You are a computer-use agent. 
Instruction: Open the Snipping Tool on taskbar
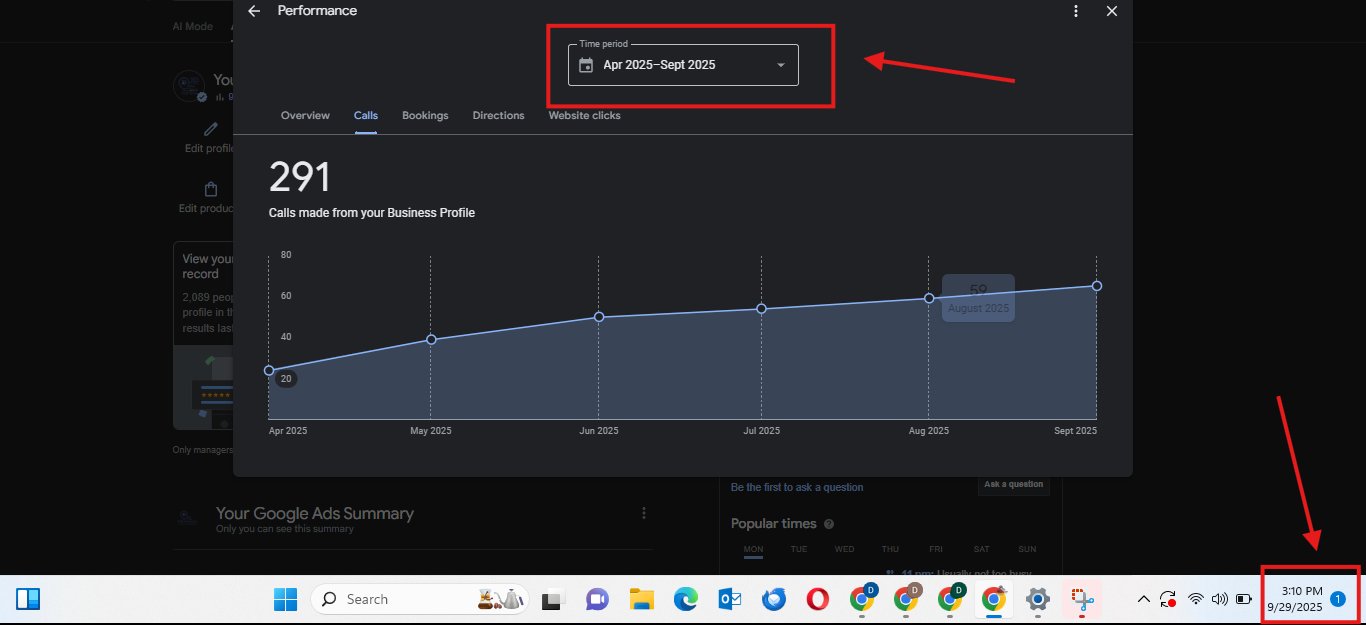pyautogui.click(x=1082, y=599)
